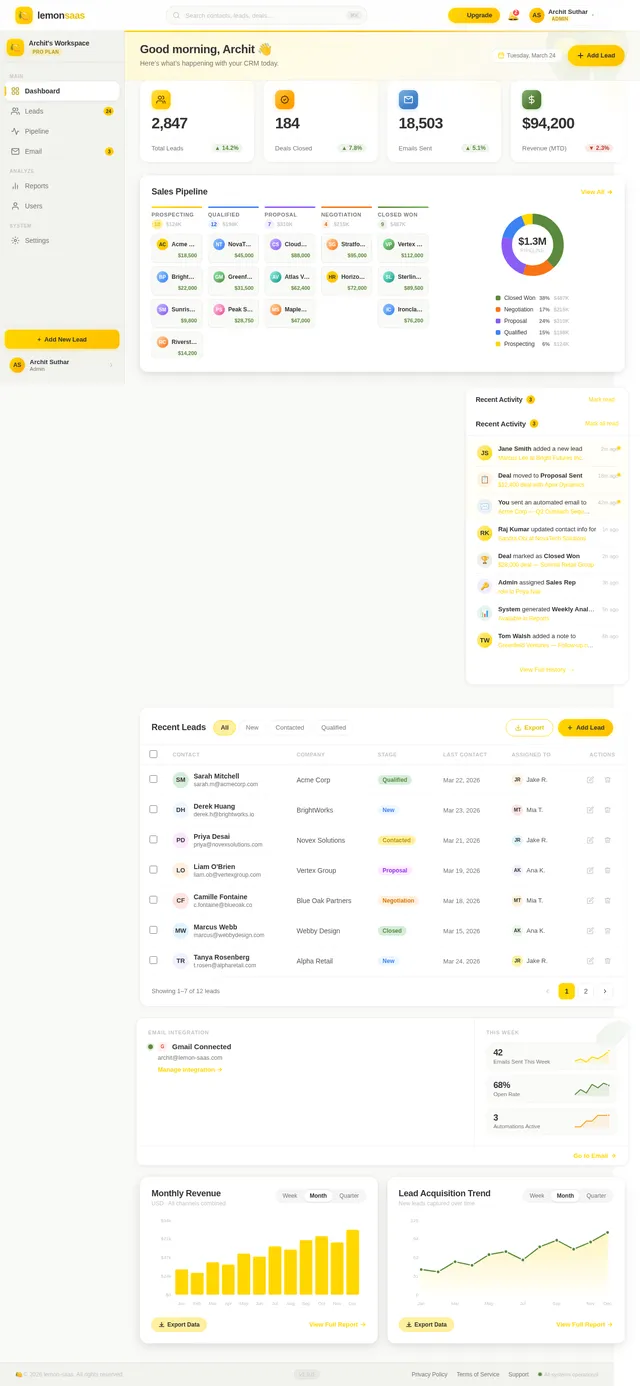The image size is (640, 1386).
Task: Select the Marcus Webb row checkbox
Action: coord(153,930)
